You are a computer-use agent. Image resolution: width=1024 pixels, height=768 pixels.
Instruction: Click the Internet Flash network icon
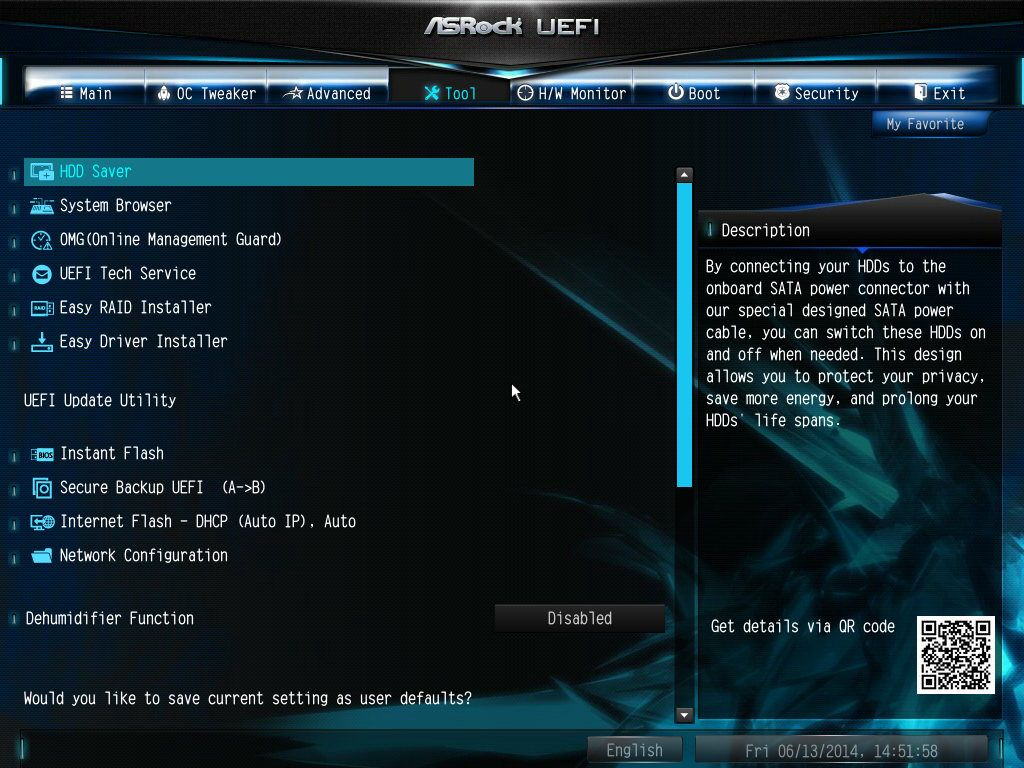[41, 522]
